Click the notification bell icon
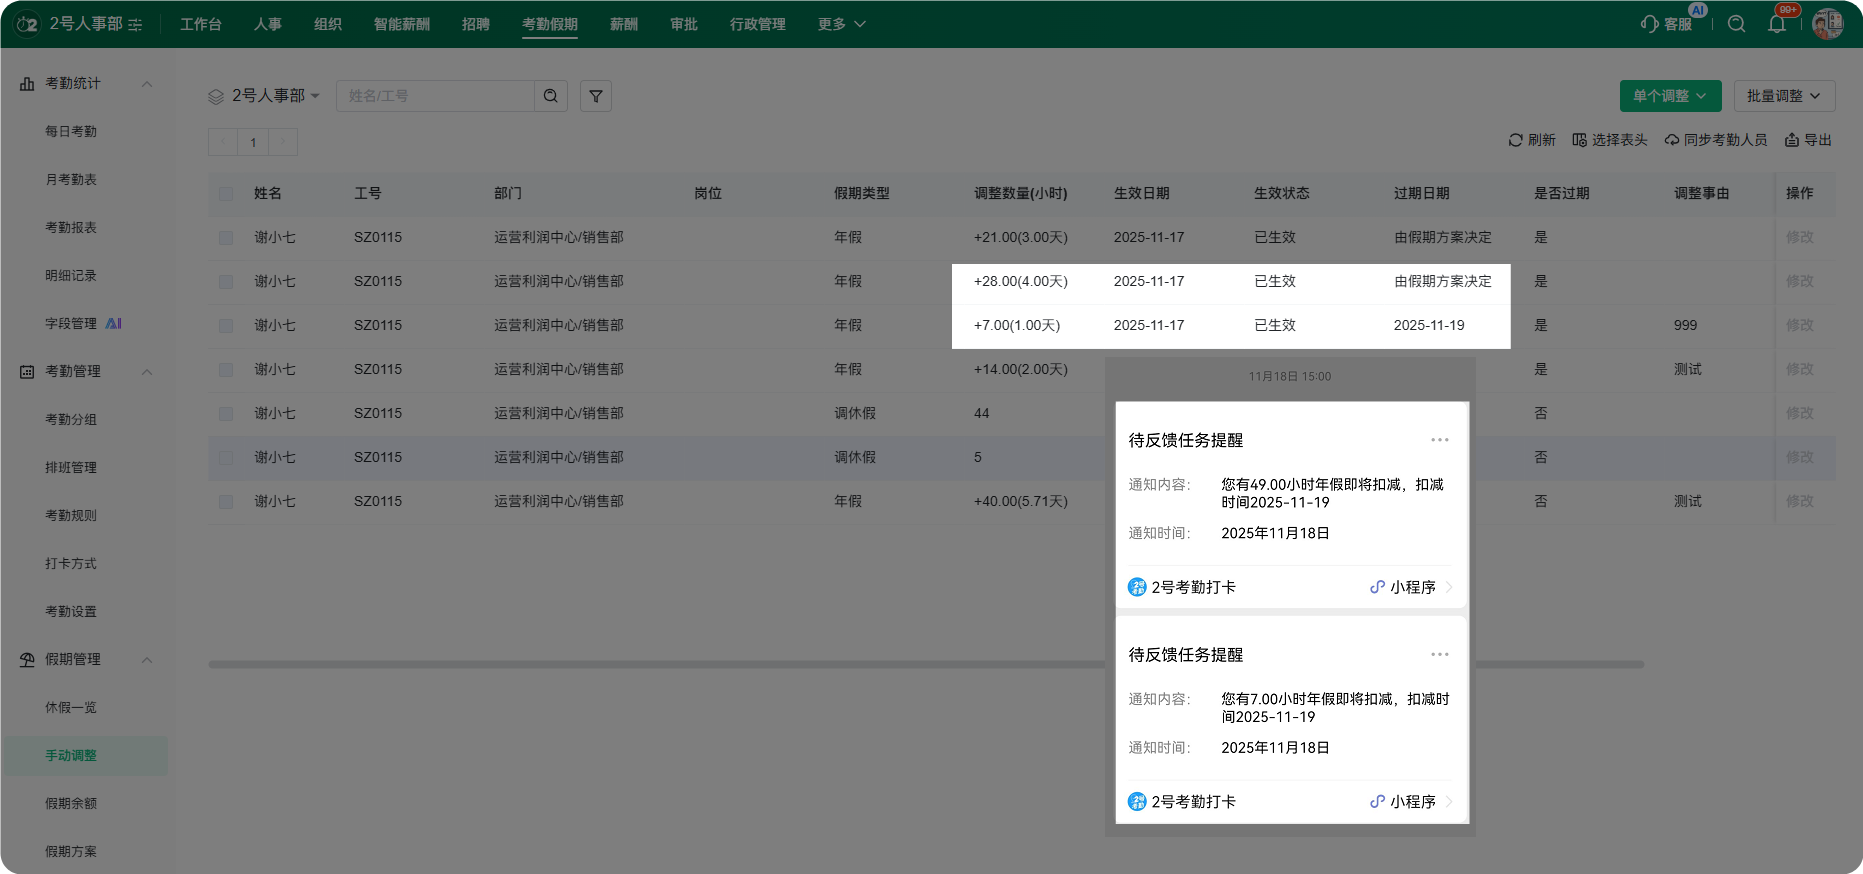Screen dimensions: 1863x874 [1777, 24]
